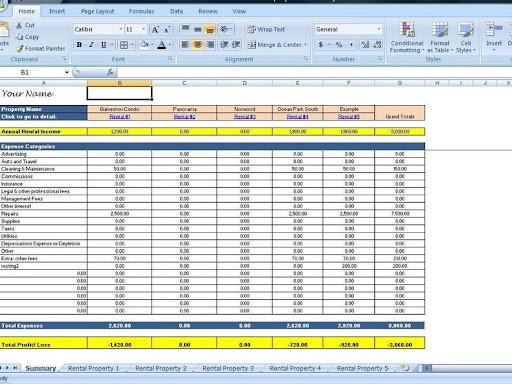The height and width of the screenshot is (384, 512).
Task: Click Increase Indent icon
Action: tap(236, 45)
